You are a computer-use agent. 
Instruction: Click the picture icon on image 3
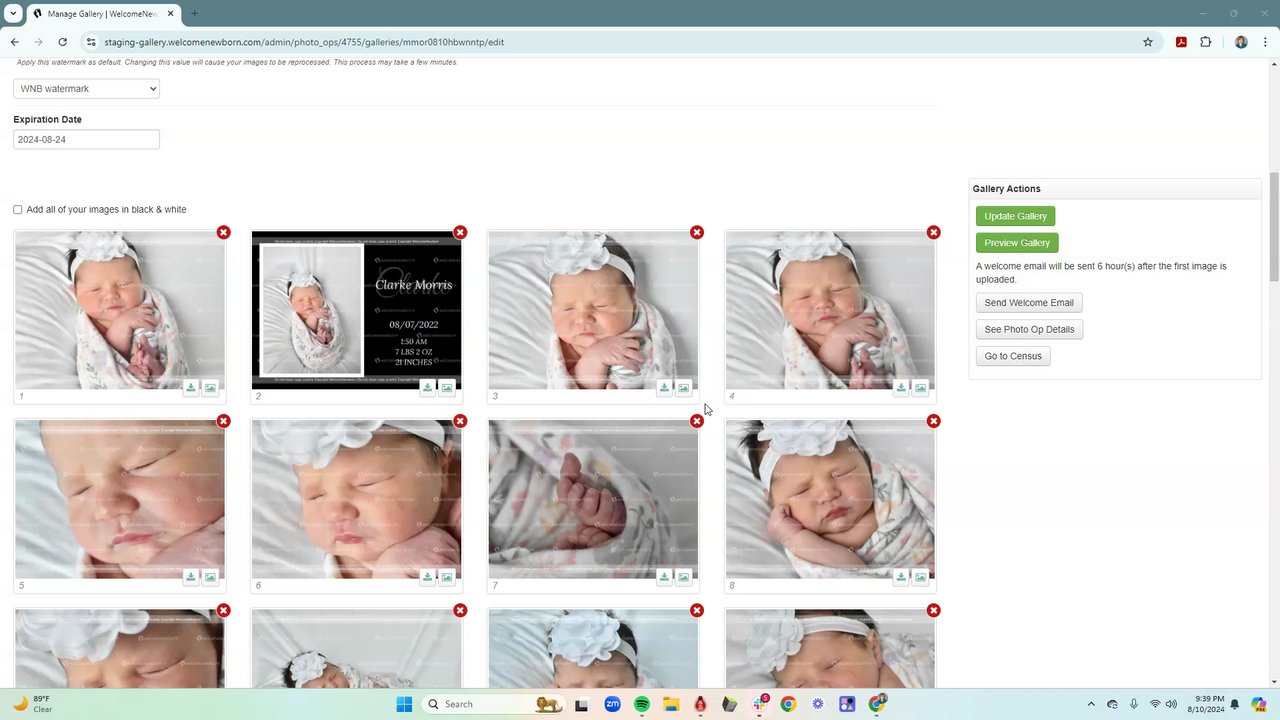click(x=684, y=387)
